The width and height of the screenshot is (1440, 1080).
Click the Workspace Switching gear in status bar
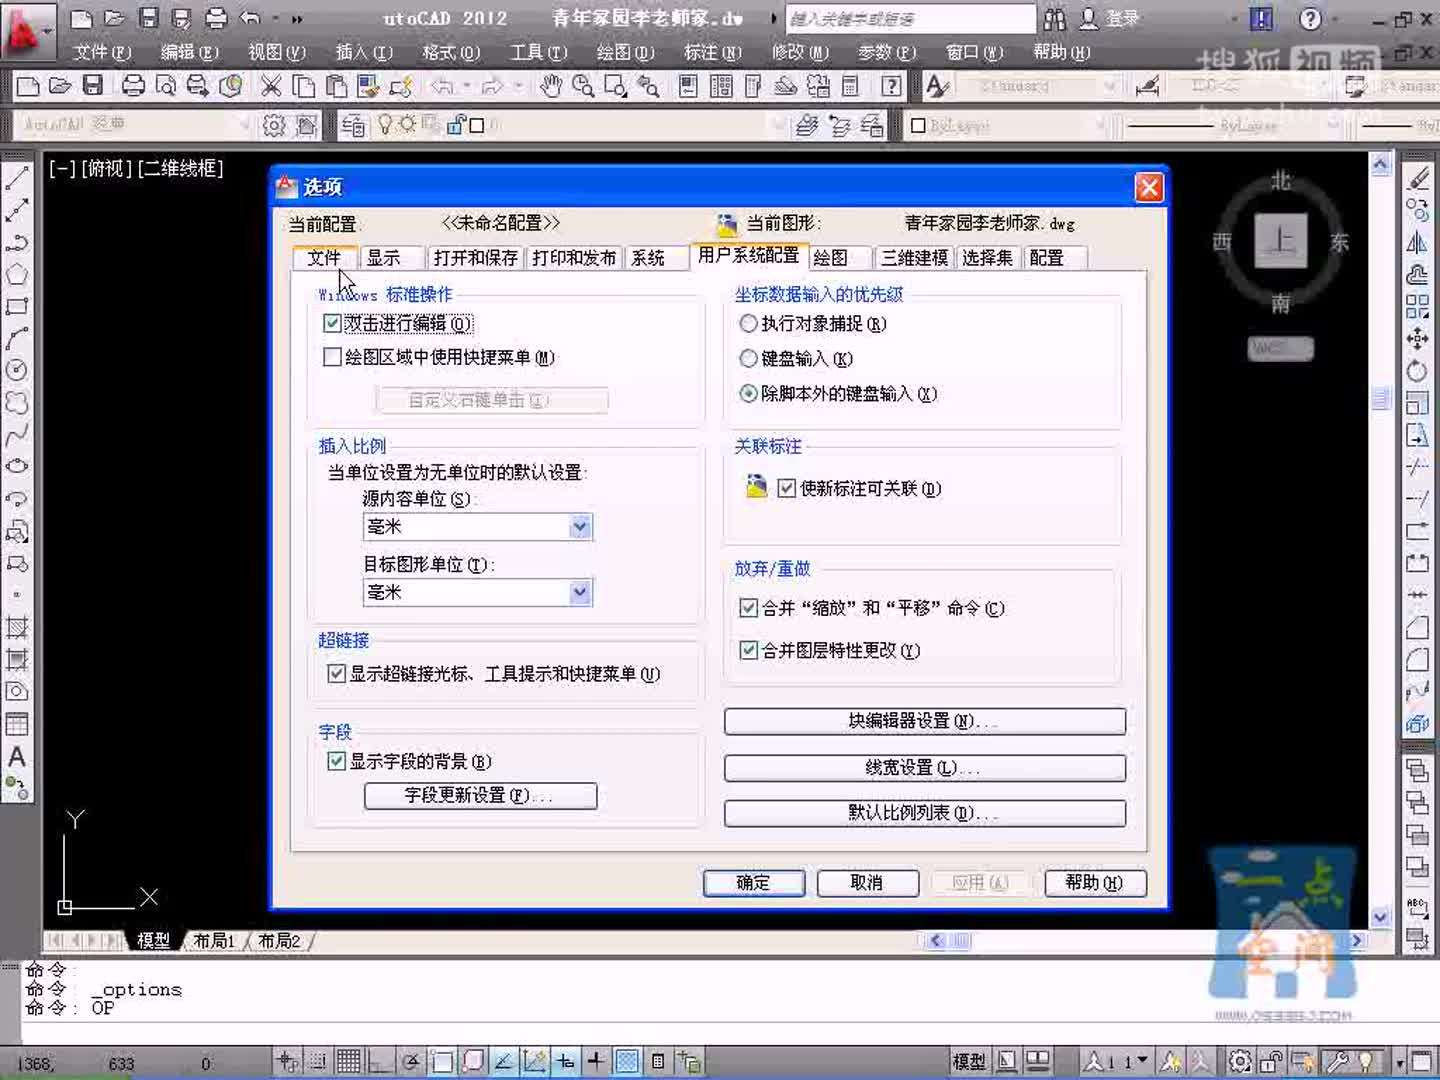click(1240, 1061)
